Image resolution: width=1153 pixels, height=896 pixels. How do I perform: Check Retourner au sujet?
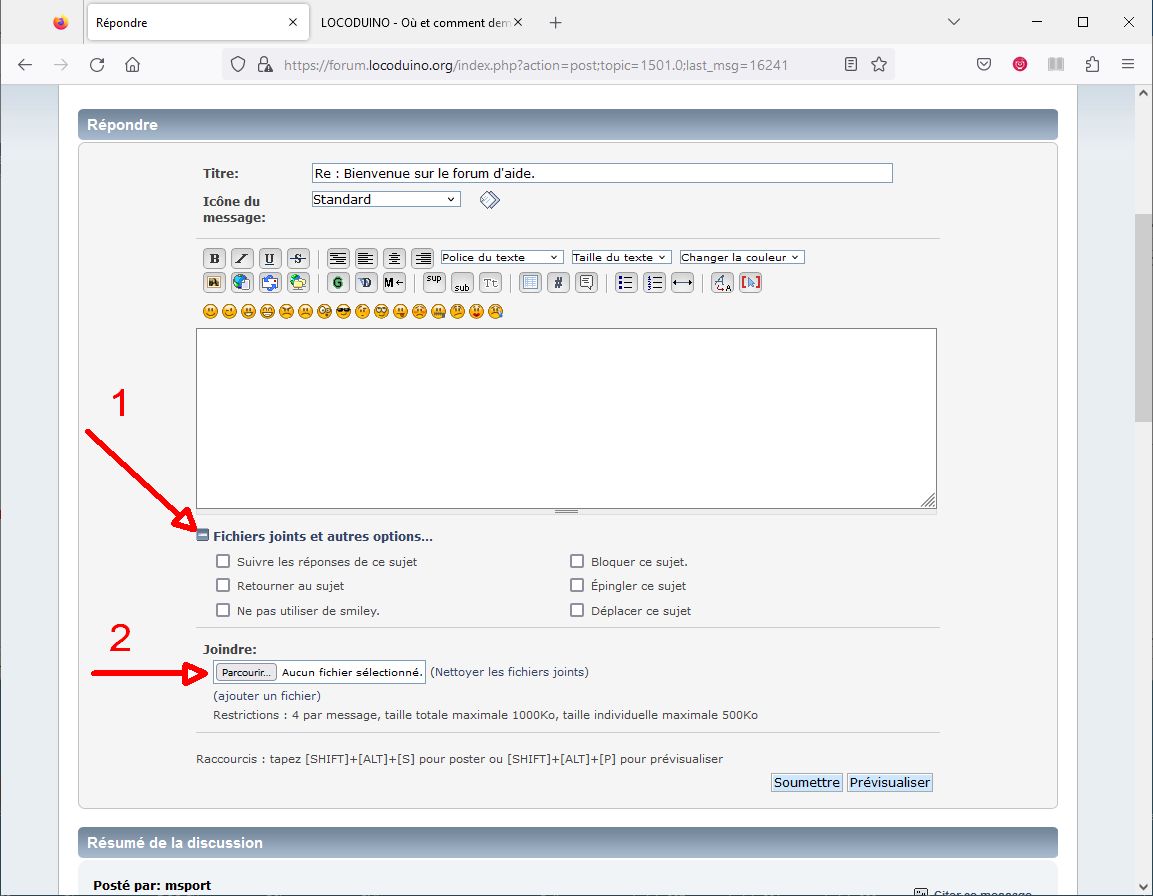tap(223, 586)
